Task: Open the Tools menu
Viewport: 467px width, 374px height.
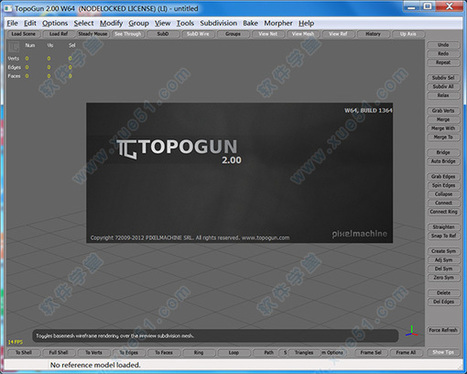Action: [185, 23]
